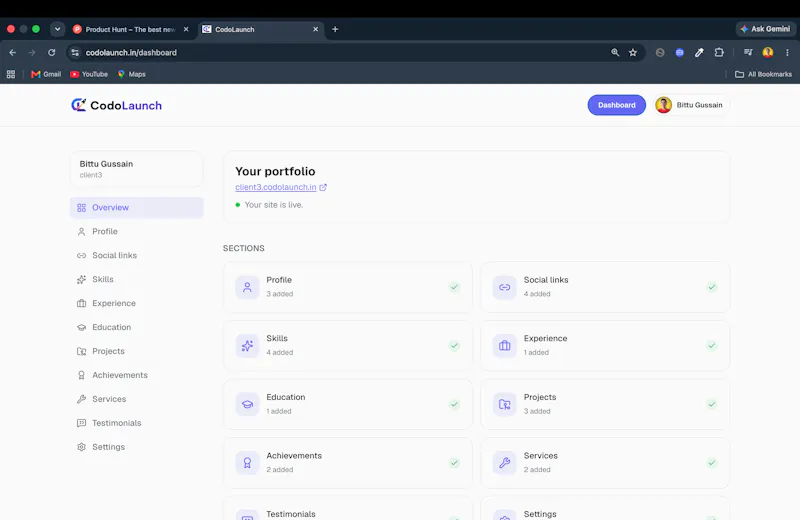This screenshot has width=800, height=520.
Task: Select Testimonials in the sidebar
Action: [x=136, y=424]
